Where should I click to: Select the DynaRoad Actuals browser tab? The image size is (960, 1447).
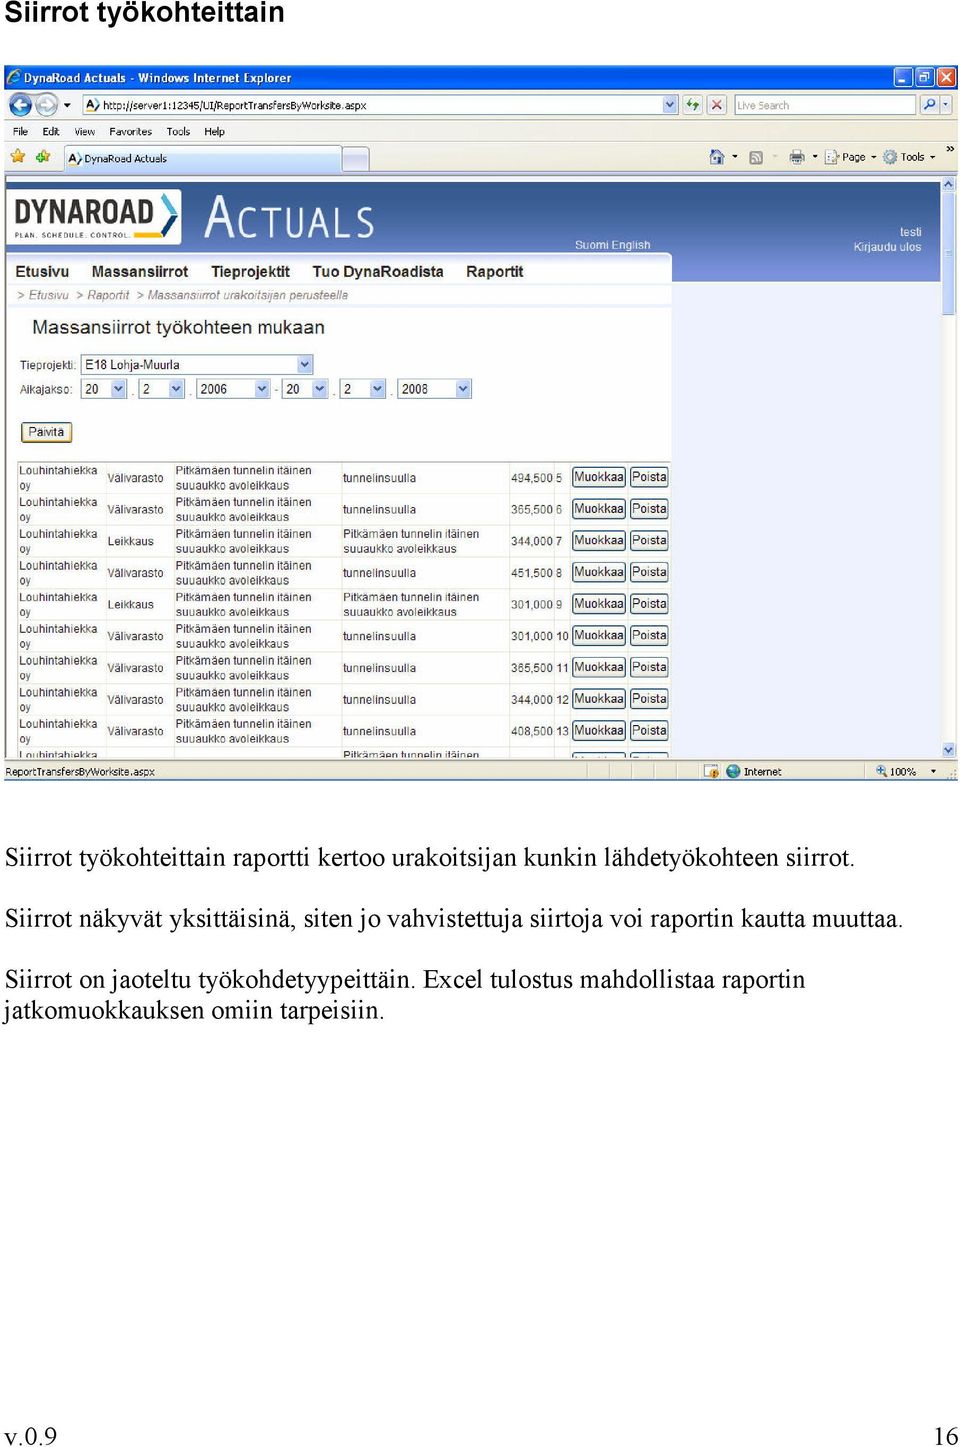pos(203,158)
